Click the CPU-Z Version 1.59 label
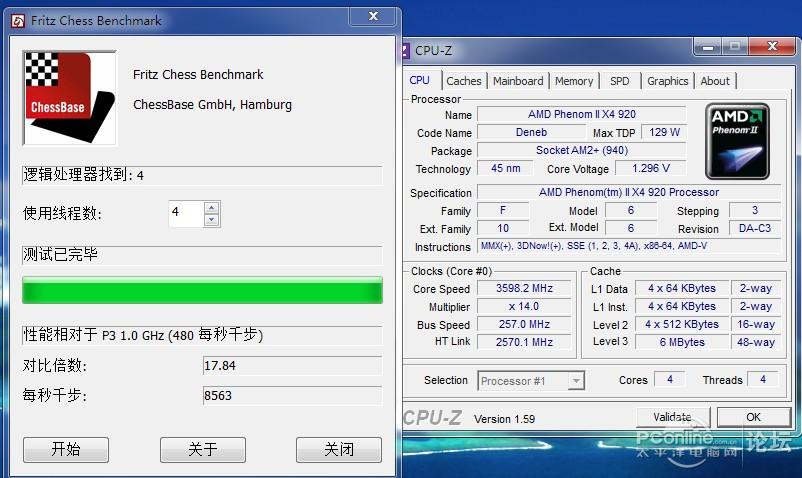Screen dimensions: 802x478 (504, 419)
